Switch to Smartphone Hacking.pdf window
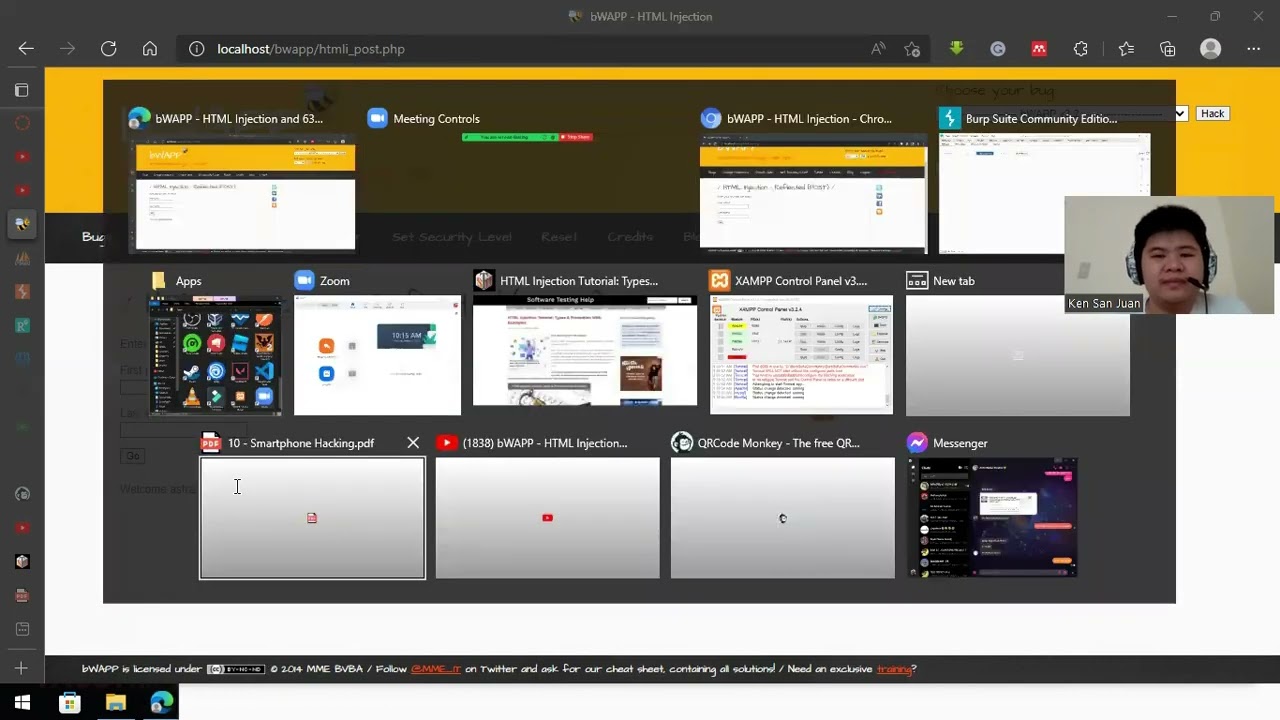The height and width of the screenshot is (720, 1280). [312, 518]
